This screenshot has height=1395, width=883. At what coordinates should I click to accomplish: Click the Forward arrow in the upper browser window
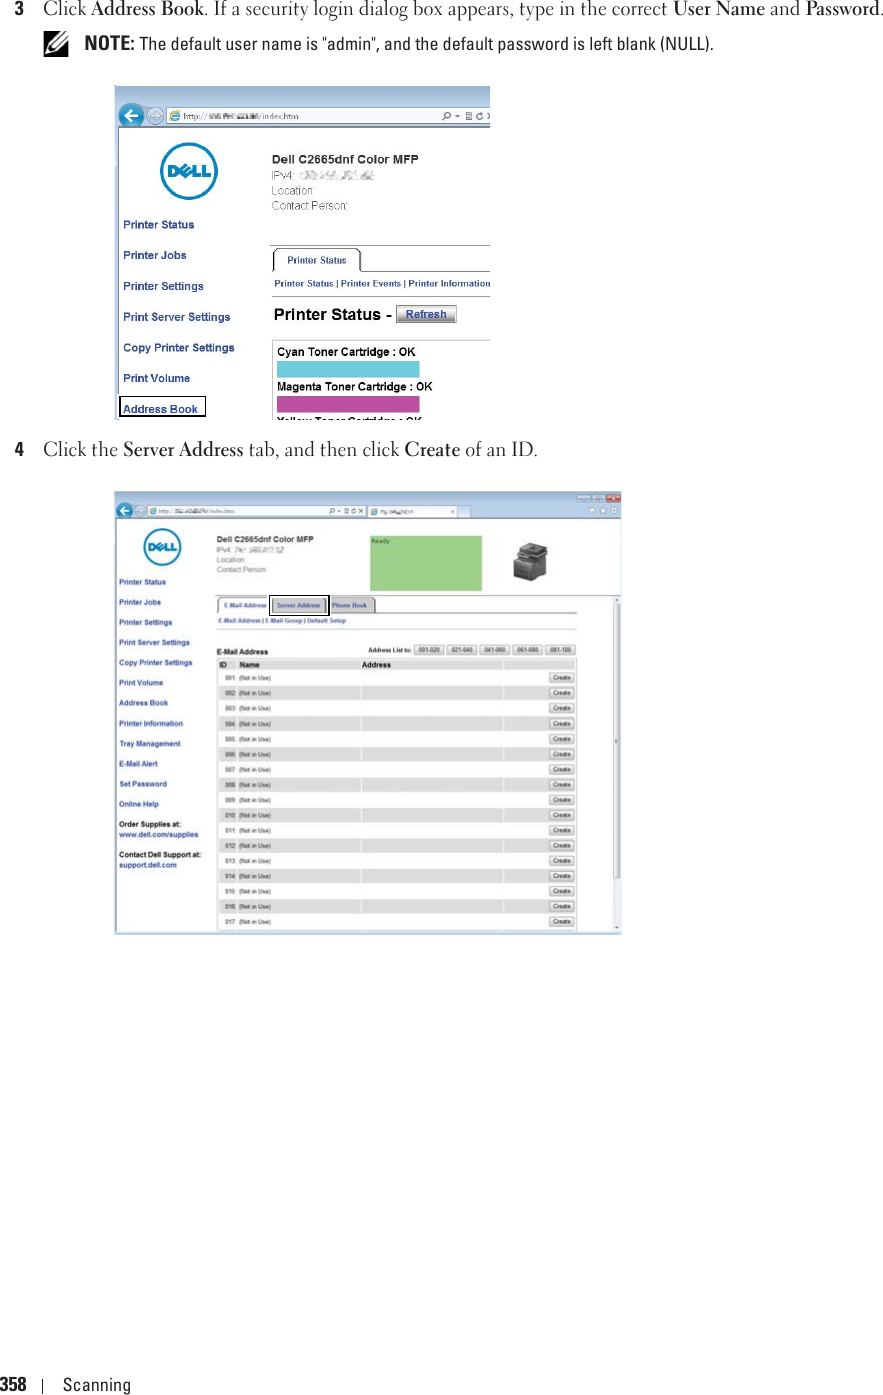pyautogui.click(x=155, y=116)
